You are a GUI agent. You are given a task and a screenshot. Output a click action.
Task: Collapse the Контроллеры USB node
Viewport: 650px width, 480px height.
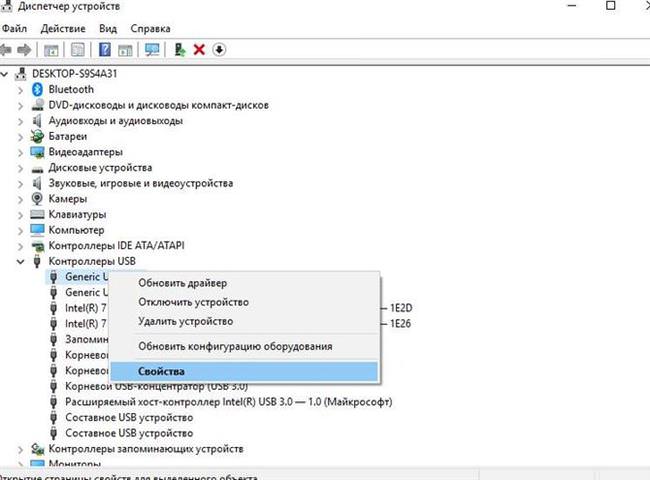coord(20,262)
